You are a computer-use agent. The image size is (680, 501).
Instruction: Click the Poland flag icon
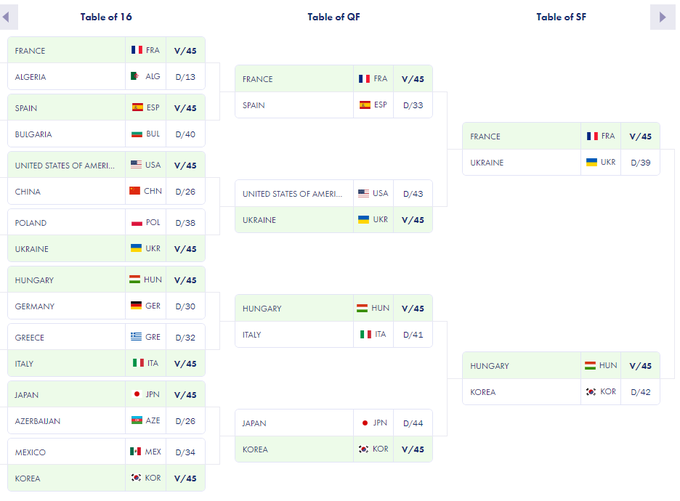click(136, 223)
